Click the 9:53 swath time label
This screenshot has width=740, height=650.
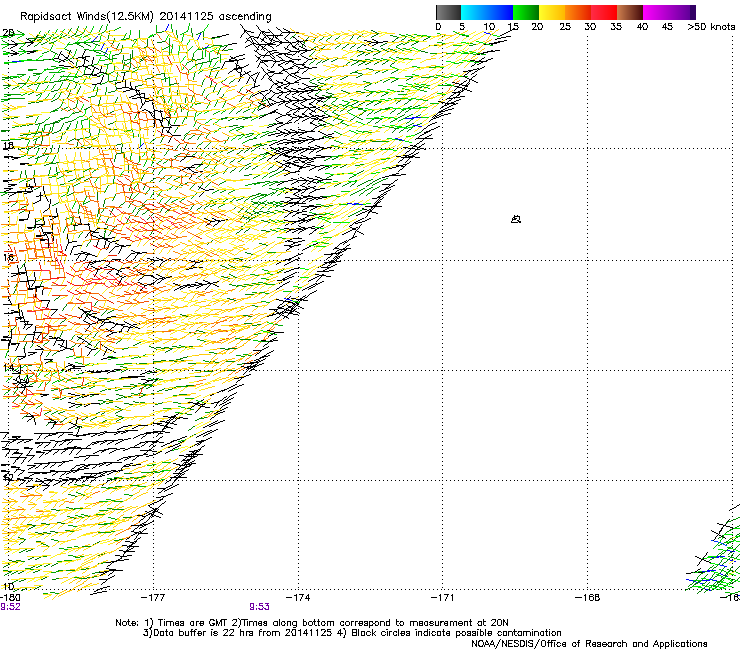(x=260, y=607)
